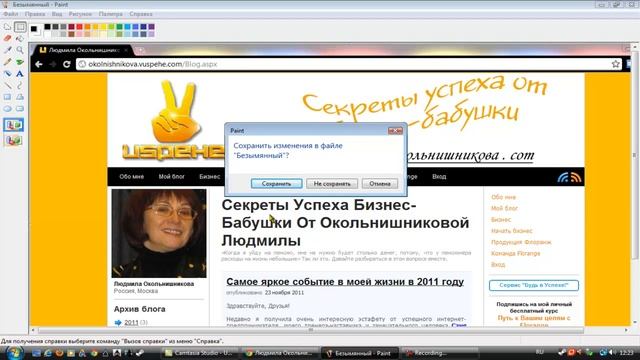Choose the opaque selection option
The width and height of the screenshot is (640, 360).
pyautogui.click(x=13, y=125)
